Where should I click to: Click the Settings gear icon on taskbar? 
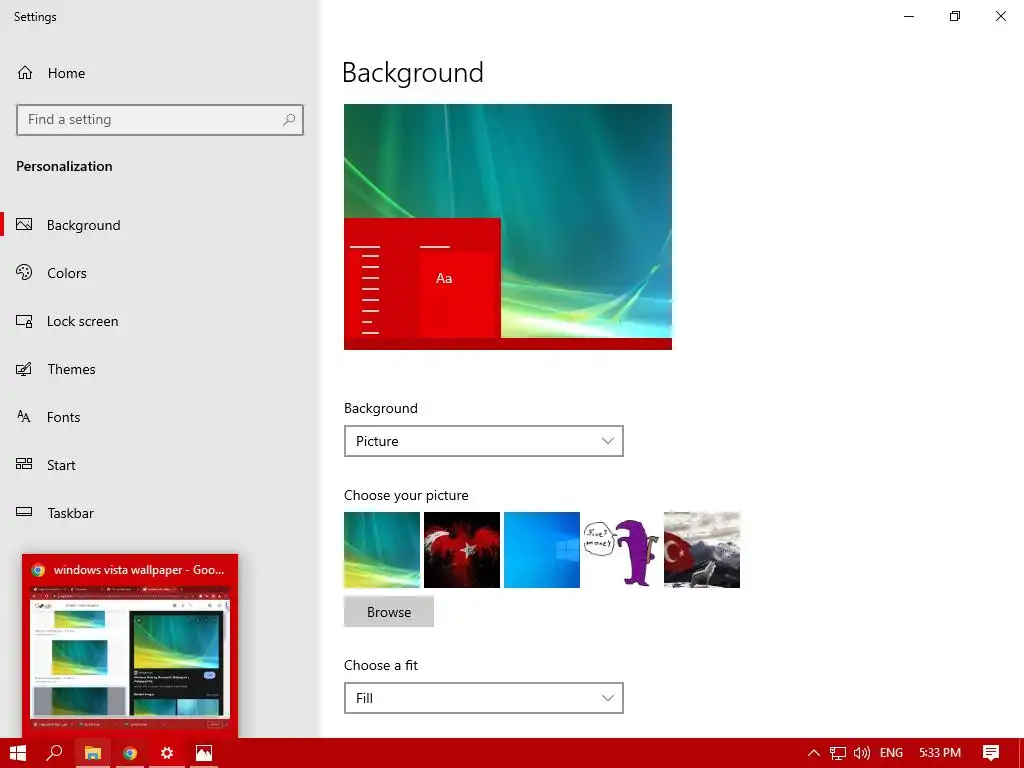tap(167, 753)
